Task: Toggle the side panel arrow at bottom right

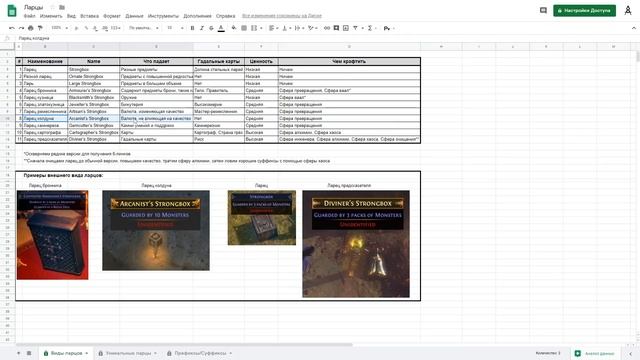Action: (x=630, y=353)
